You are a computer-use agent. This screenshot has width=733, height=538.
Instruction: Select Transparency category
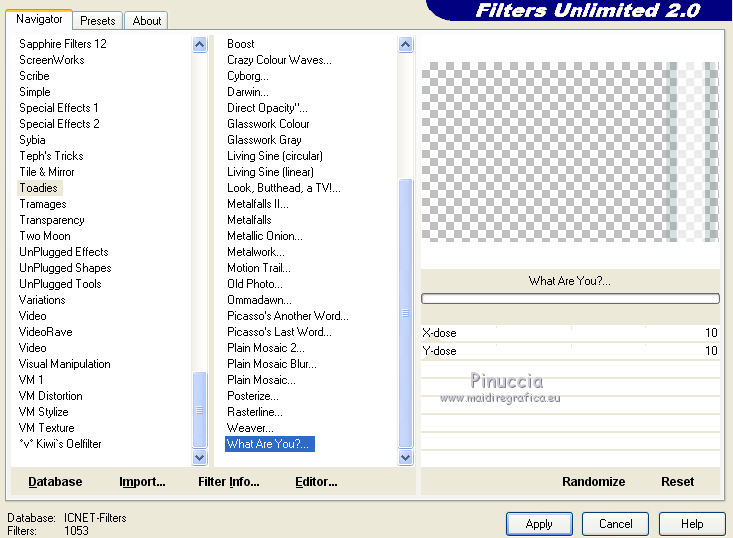point(51,220)
